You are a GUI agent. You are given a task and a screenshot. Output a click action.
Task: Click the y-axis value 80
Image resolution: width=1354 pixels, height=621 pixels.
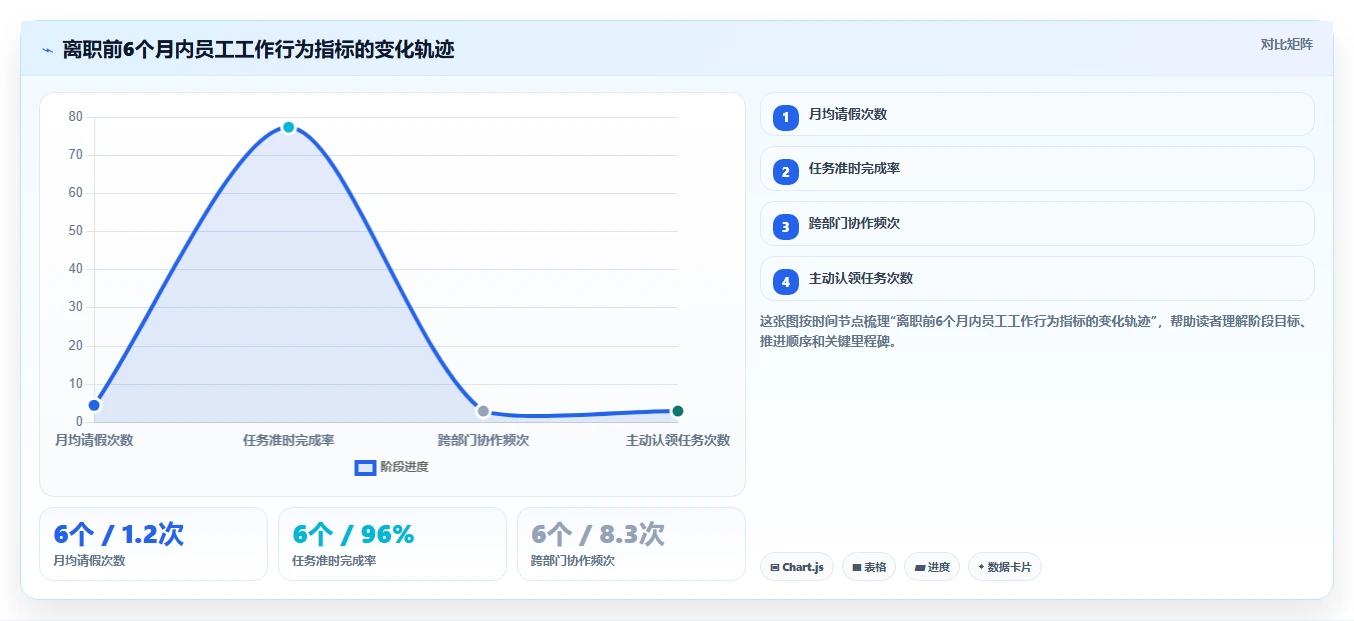click(75, 116)
